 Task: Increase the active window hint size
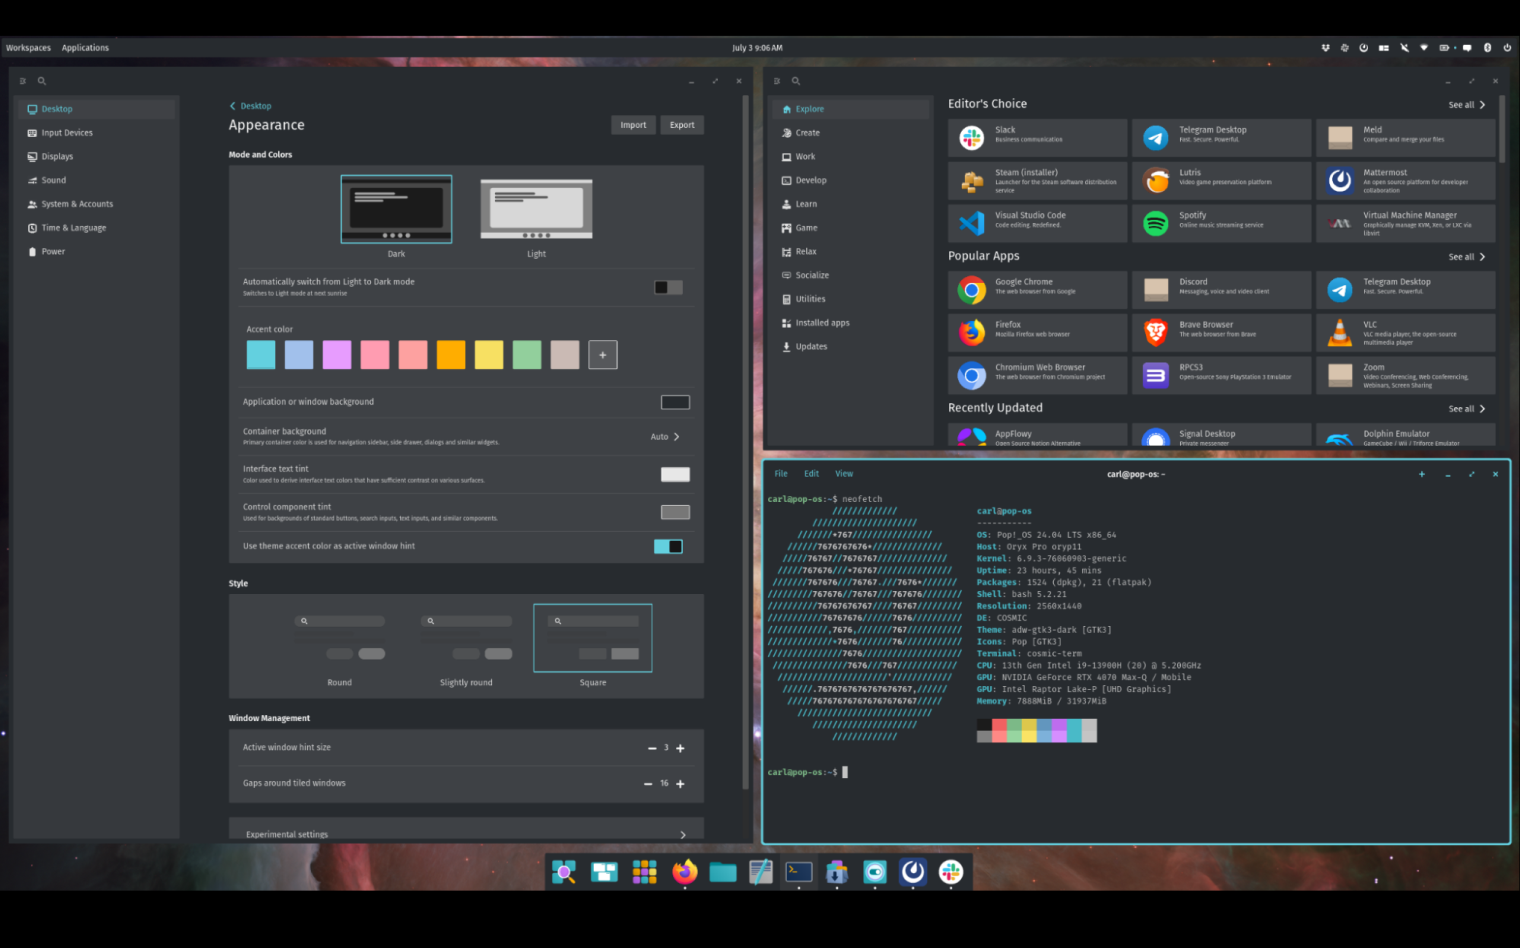click(681, 748)
